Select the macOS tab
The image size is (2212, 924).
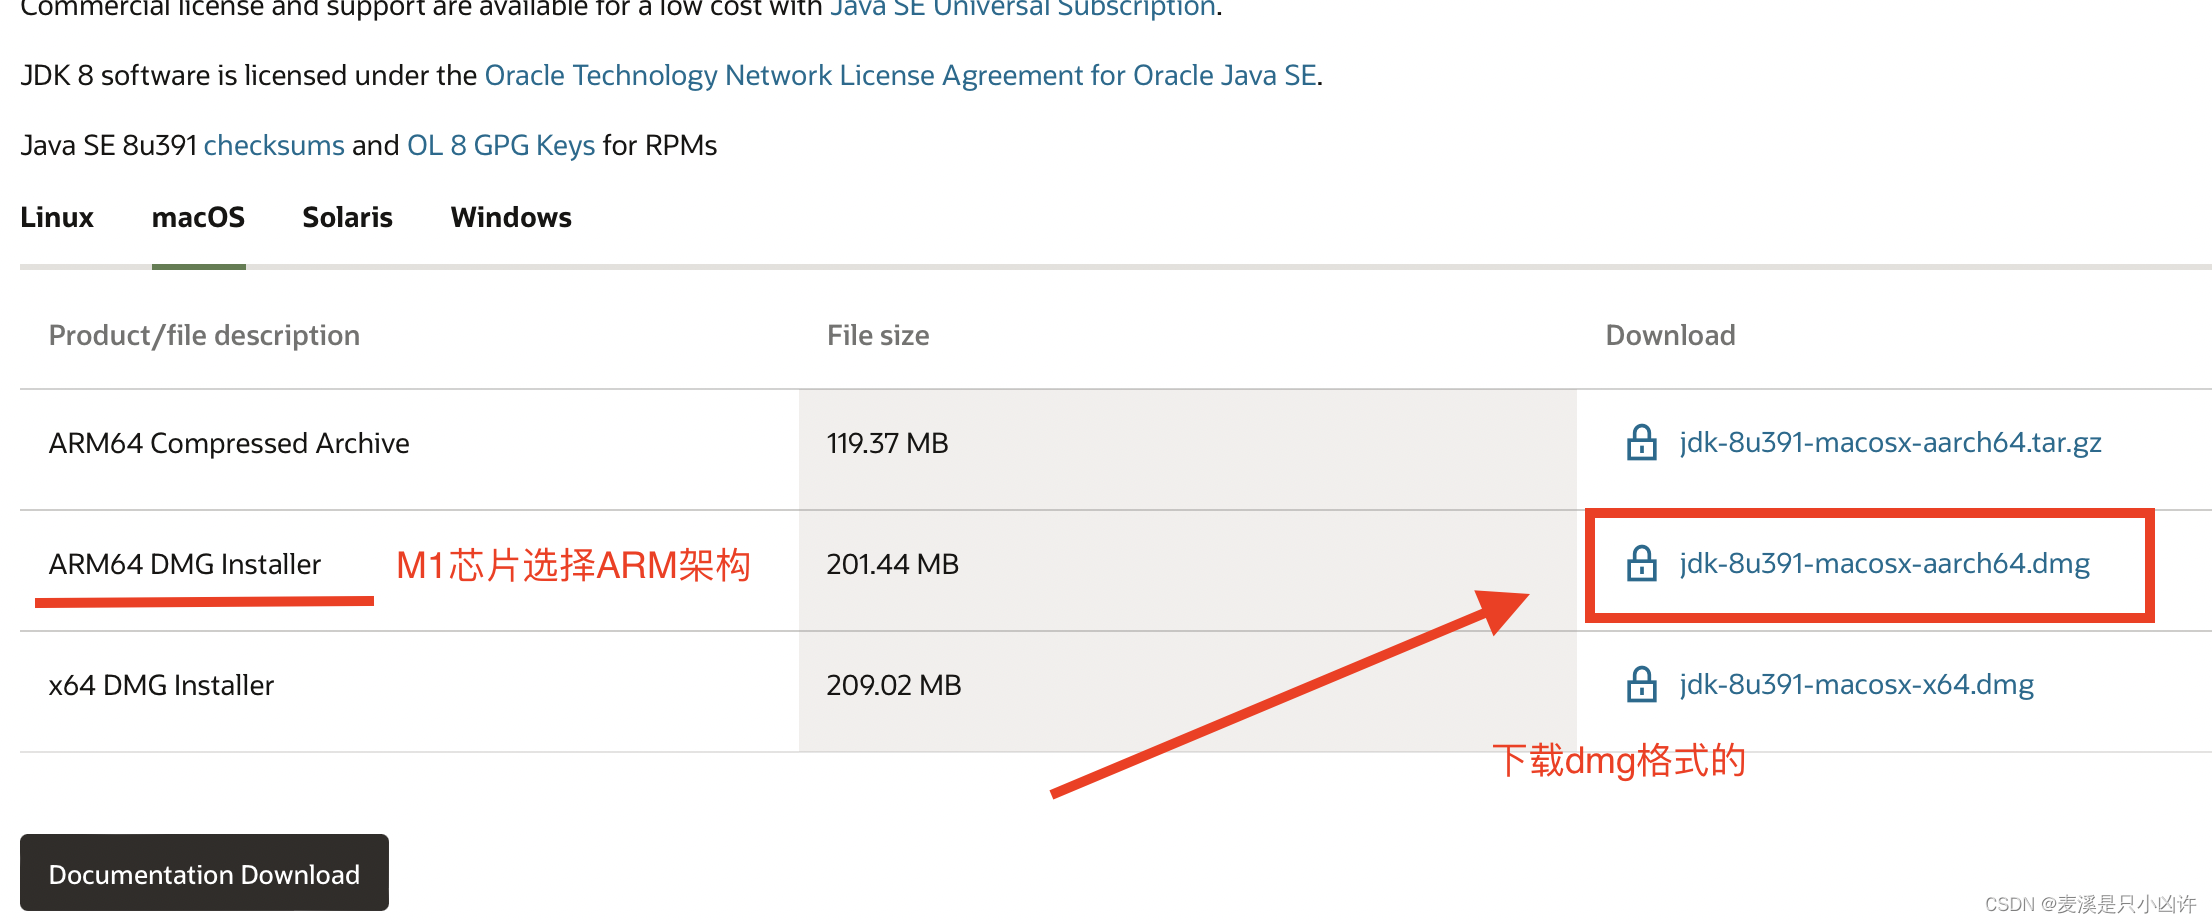198,217
